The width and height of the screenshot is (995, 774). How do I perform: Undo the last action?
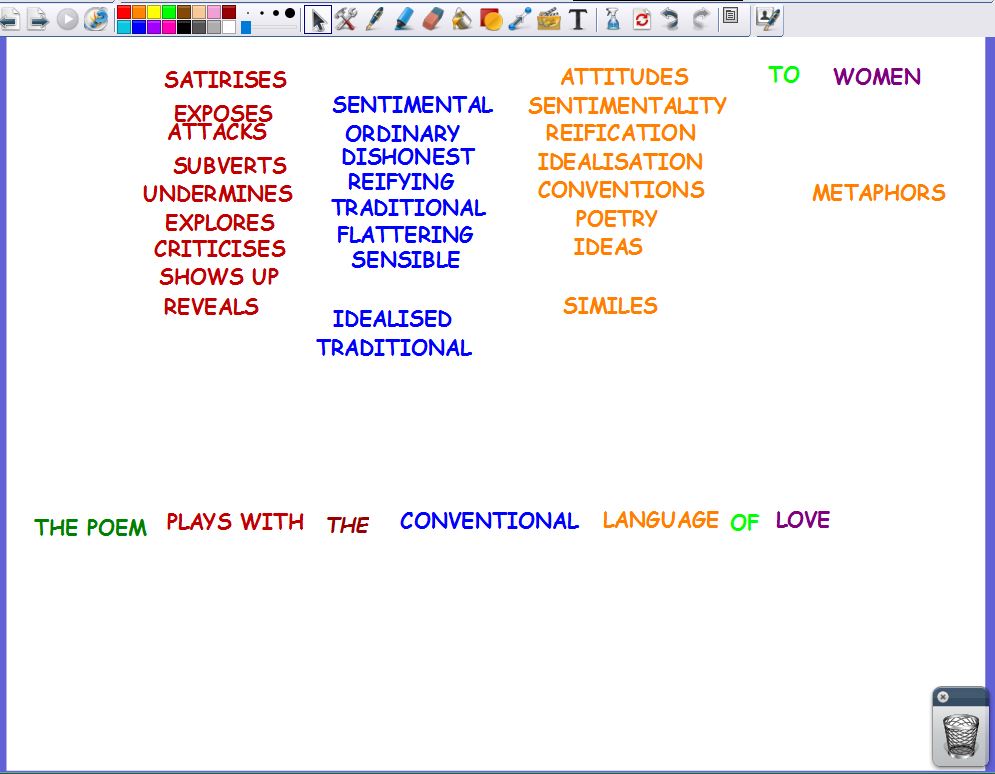point(671,19)
